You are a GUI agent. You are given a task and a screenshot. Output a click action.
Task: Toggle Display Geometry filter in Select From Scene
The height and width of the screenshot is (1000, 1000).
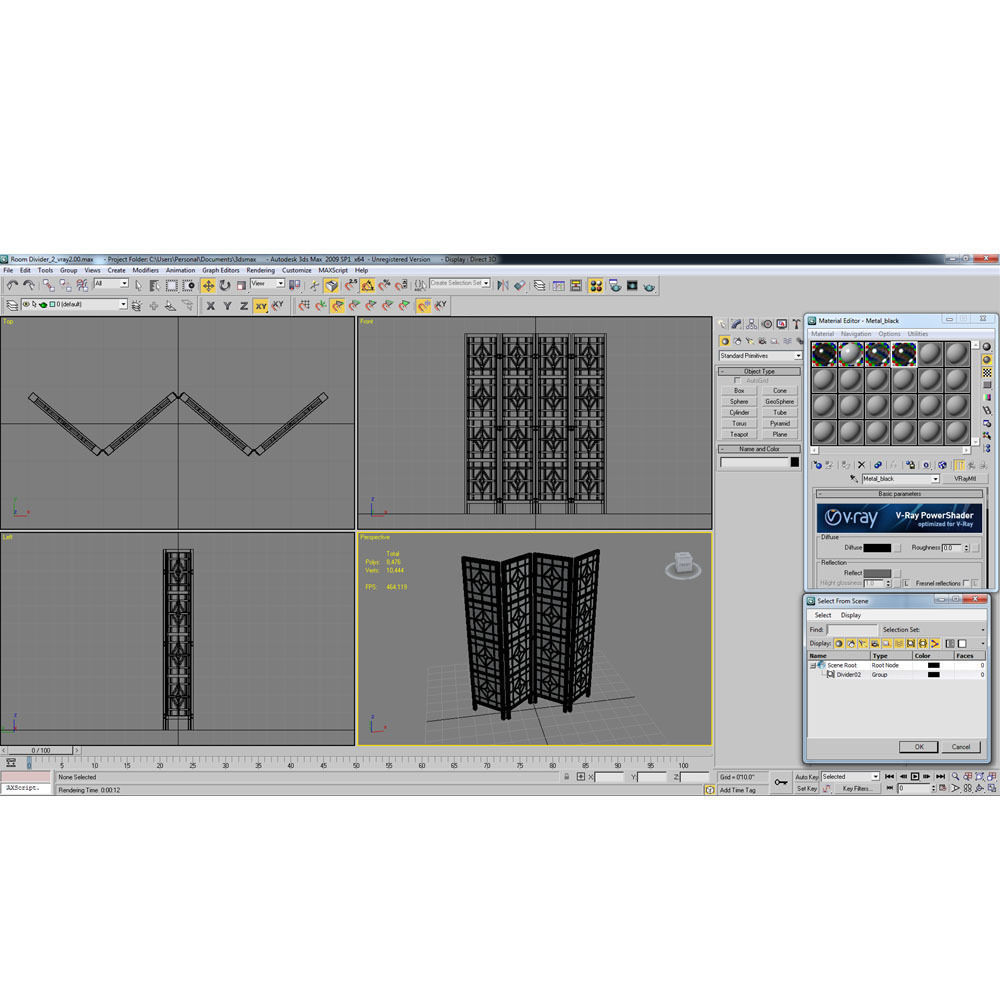click(x=839, y=643)
